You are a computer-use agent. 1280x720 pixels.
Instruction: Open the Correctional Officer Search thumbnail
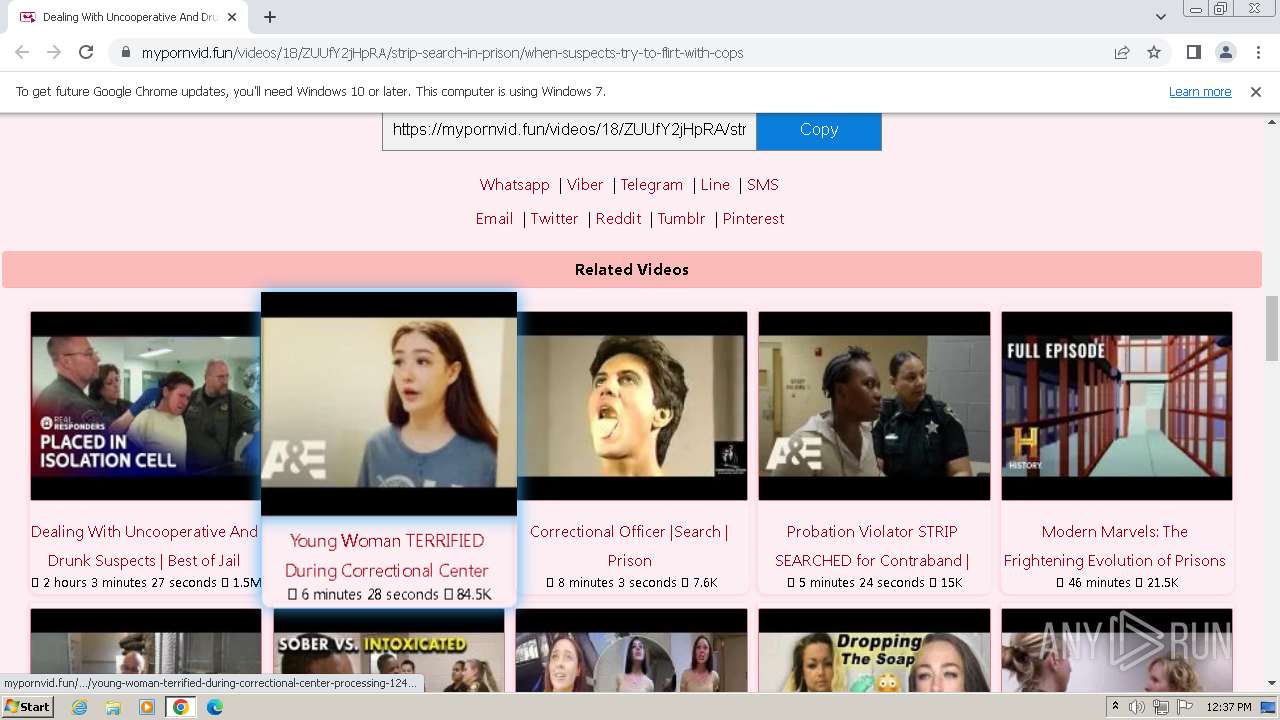click(x=632, y=406)
